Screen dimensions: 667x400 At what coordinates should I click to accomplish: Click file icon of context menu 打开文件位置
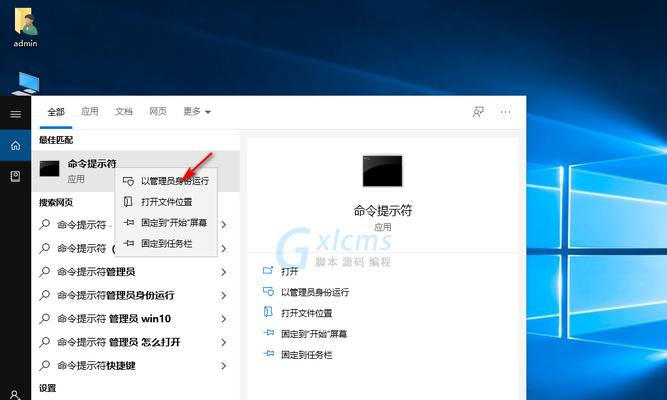pyautogui.click(x=128, y=201)
